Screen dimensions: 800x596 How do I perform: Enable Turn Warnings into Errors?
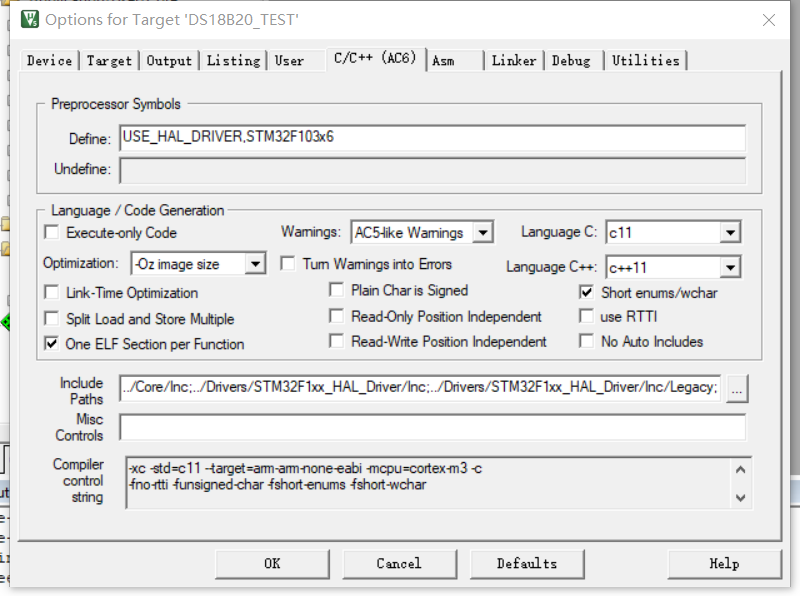[288, 265]
